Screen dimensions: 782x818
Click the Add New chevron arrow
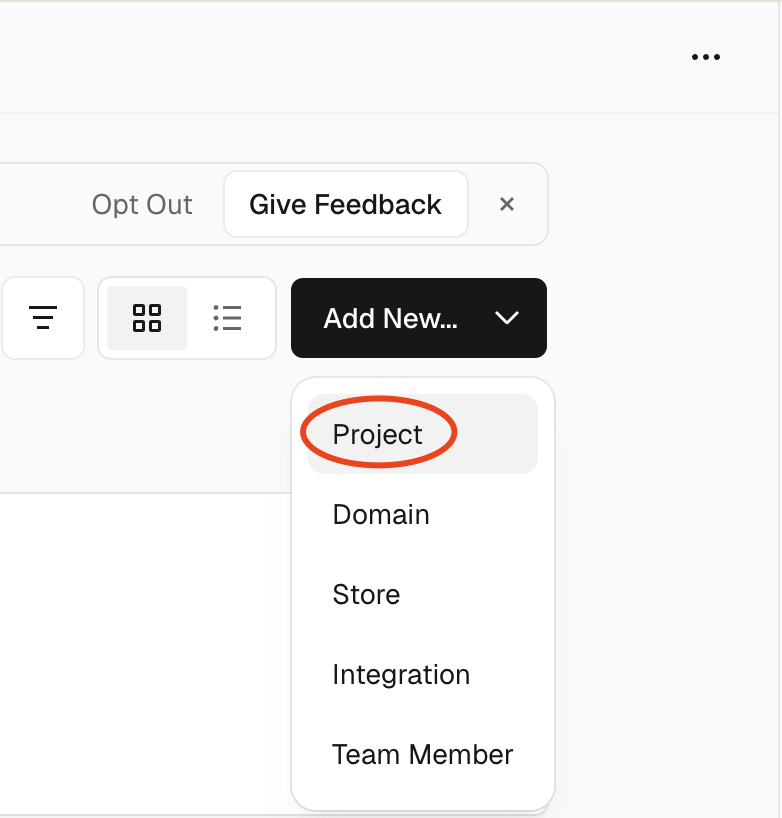point(507,318)
